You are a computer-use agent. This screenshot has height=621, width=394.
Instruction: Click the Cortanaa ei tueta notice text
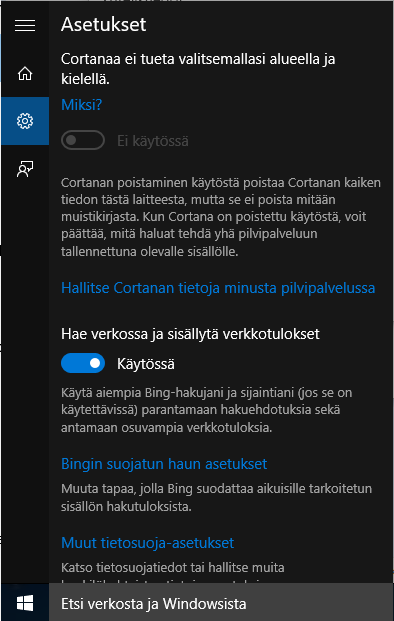click(198, 69)
